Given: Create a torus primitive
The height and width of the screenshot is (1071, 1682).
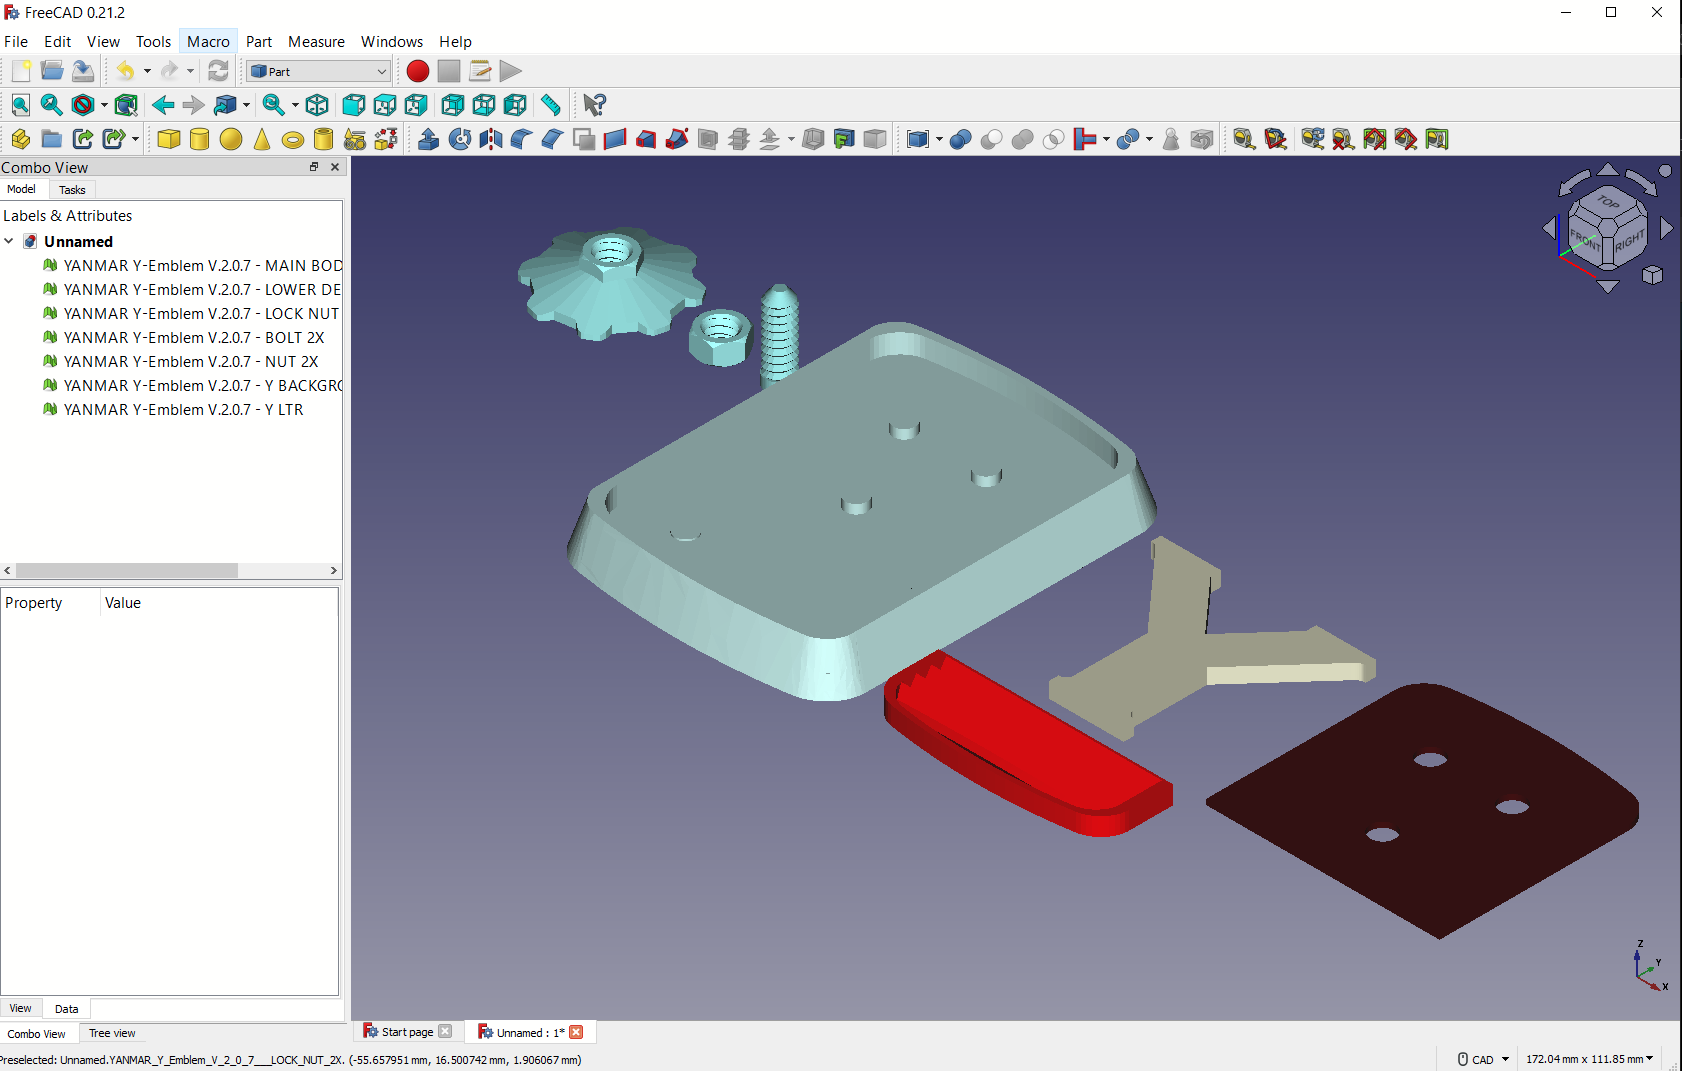Looking at the screenshot, I should click(x=293, y=139).
